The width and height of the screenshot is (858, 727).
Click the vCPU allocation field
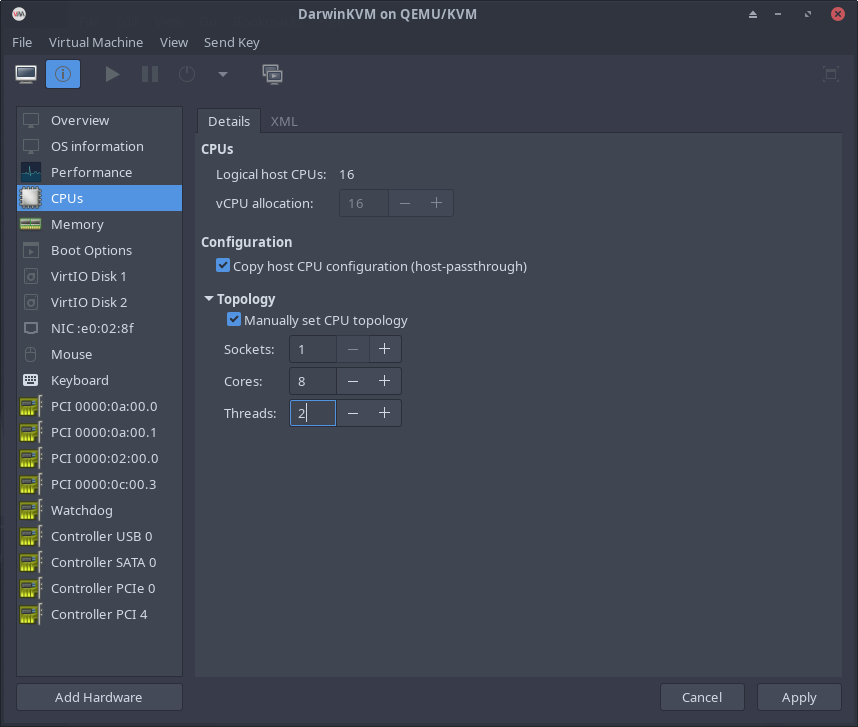[x=364, y=203]
